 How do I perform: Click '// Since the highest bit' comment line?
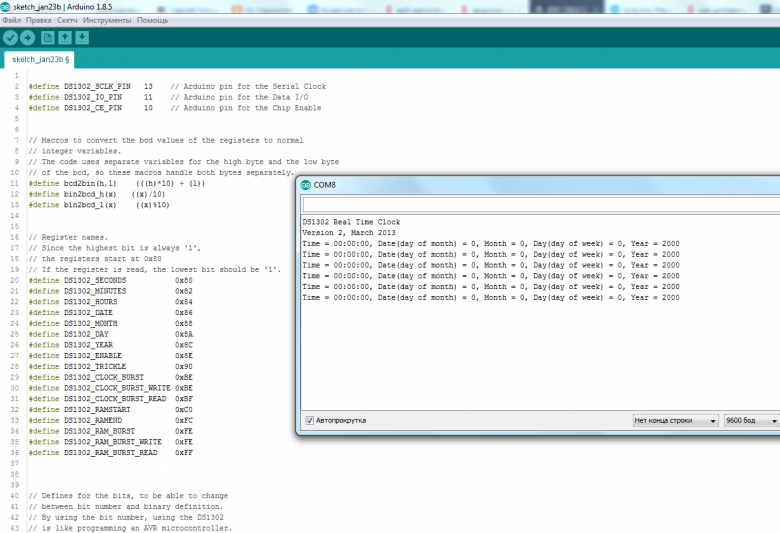(114, 248)
